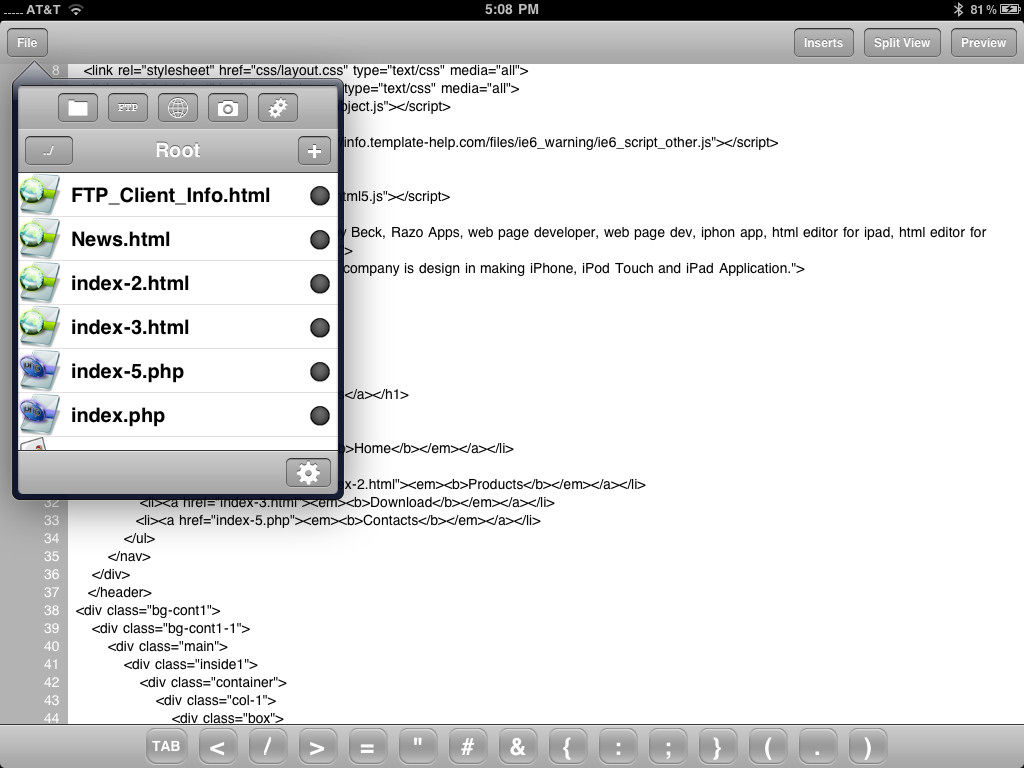
Task: Open the camera photos tab icon
Action: [x=228, y=108]
